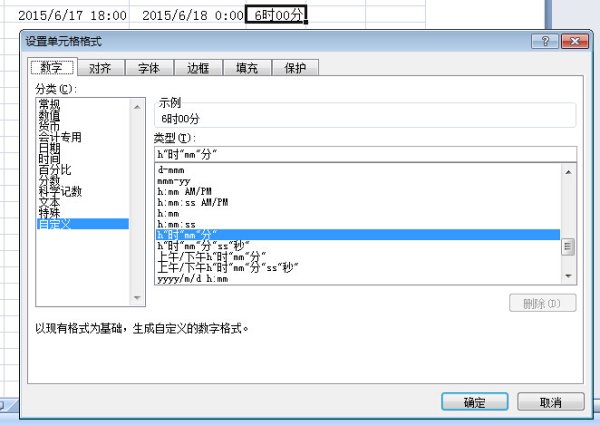Switch to the 字体 tab
600x425 pixels.
(149, 68)
